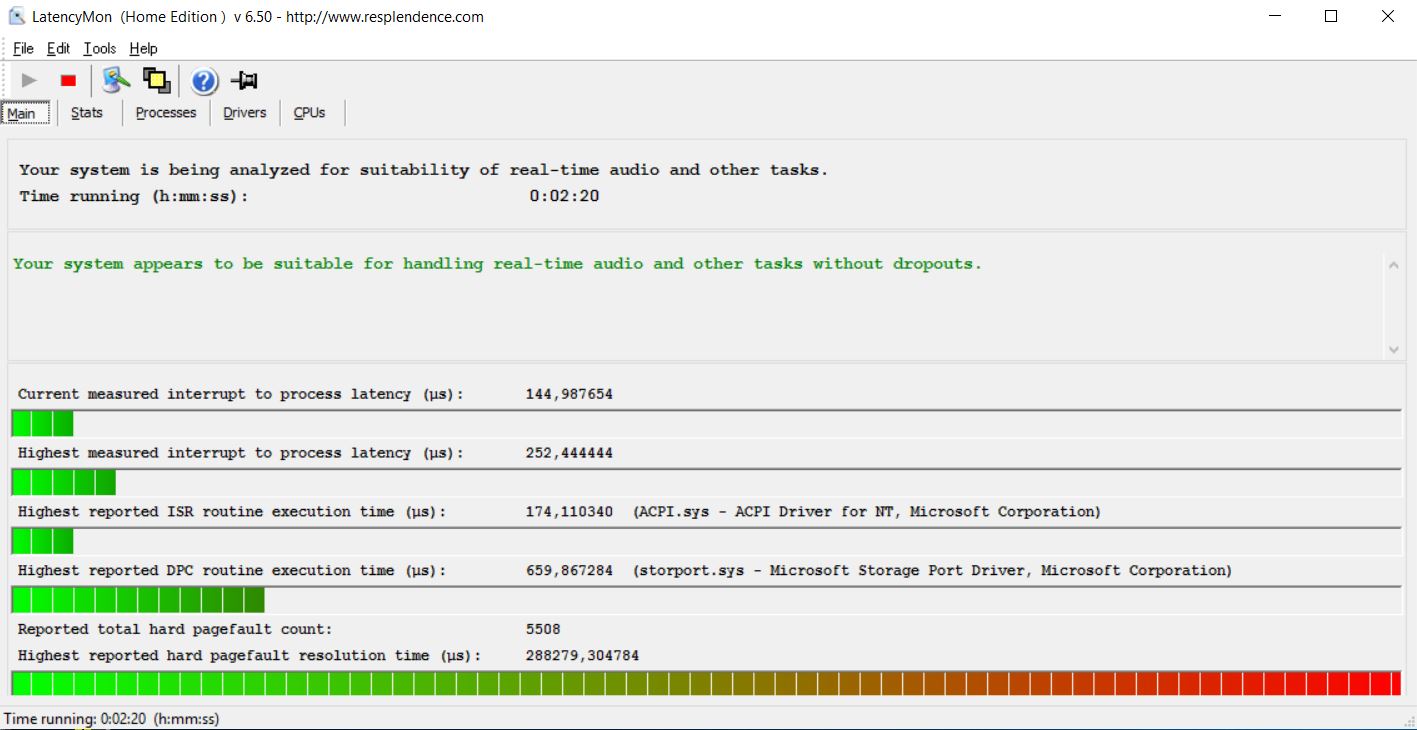Click the ACPI.sys driver description text
1417x730 pixels.
(867, 511)
